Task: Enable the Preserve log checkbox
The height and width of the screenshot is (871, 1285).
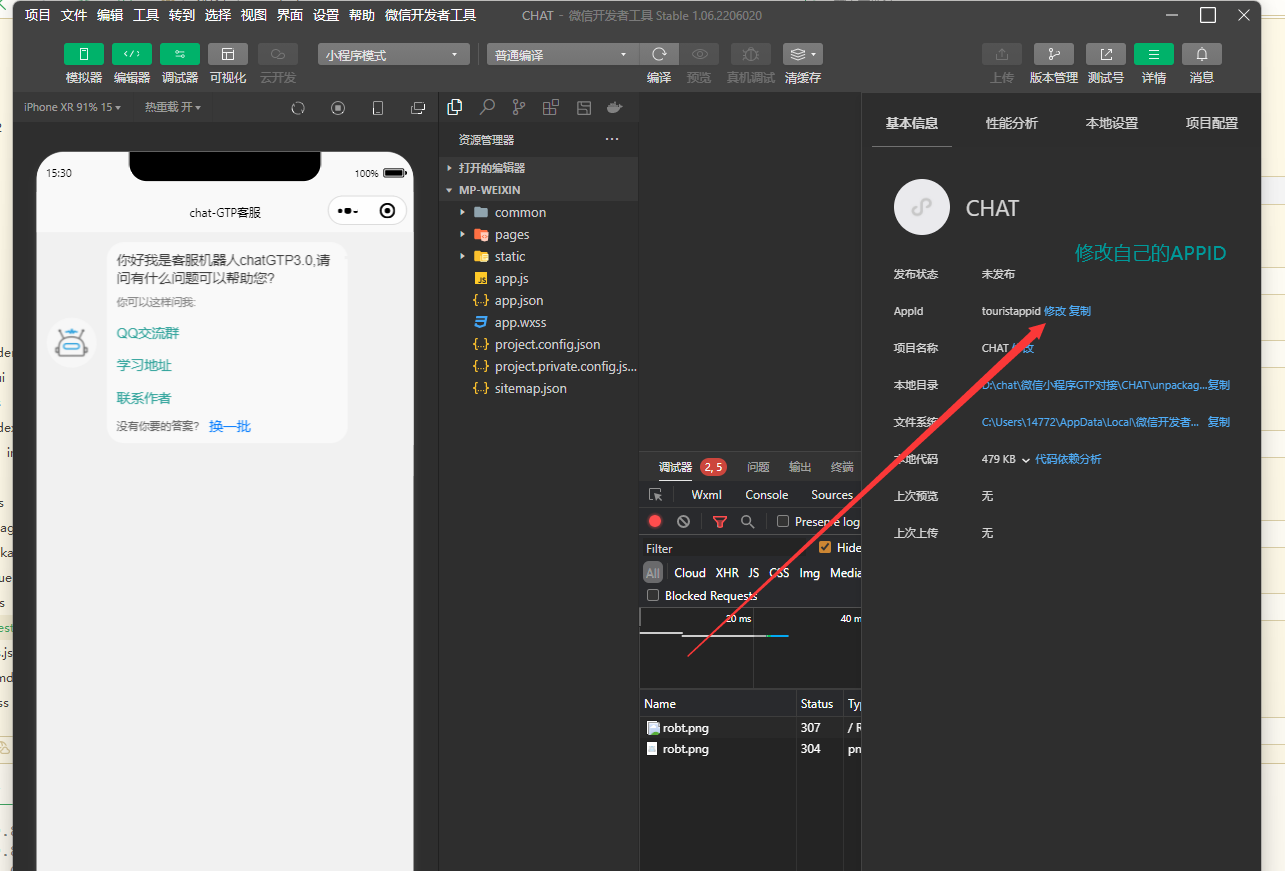Action: pyautogui.click(x=783, y=521)
